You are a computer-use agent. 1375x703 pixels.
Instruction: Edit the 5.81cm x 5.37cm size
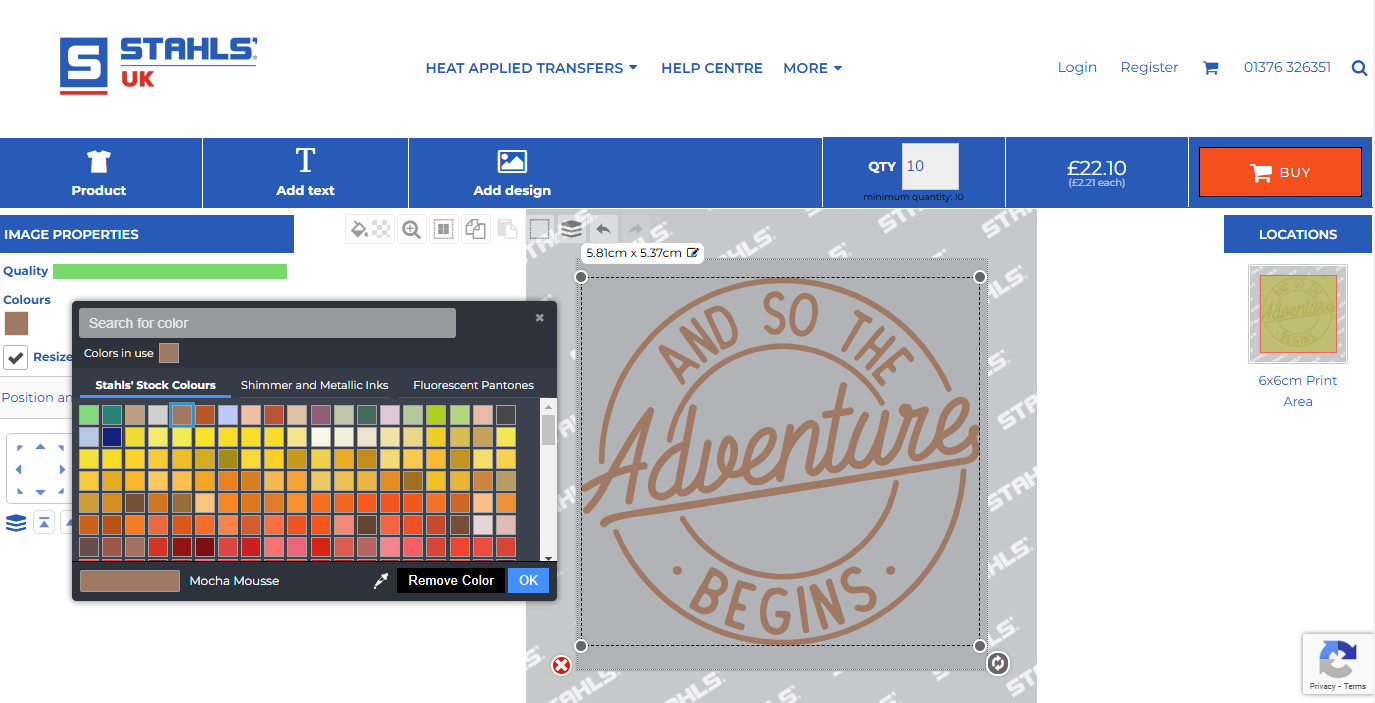point(693,253)
